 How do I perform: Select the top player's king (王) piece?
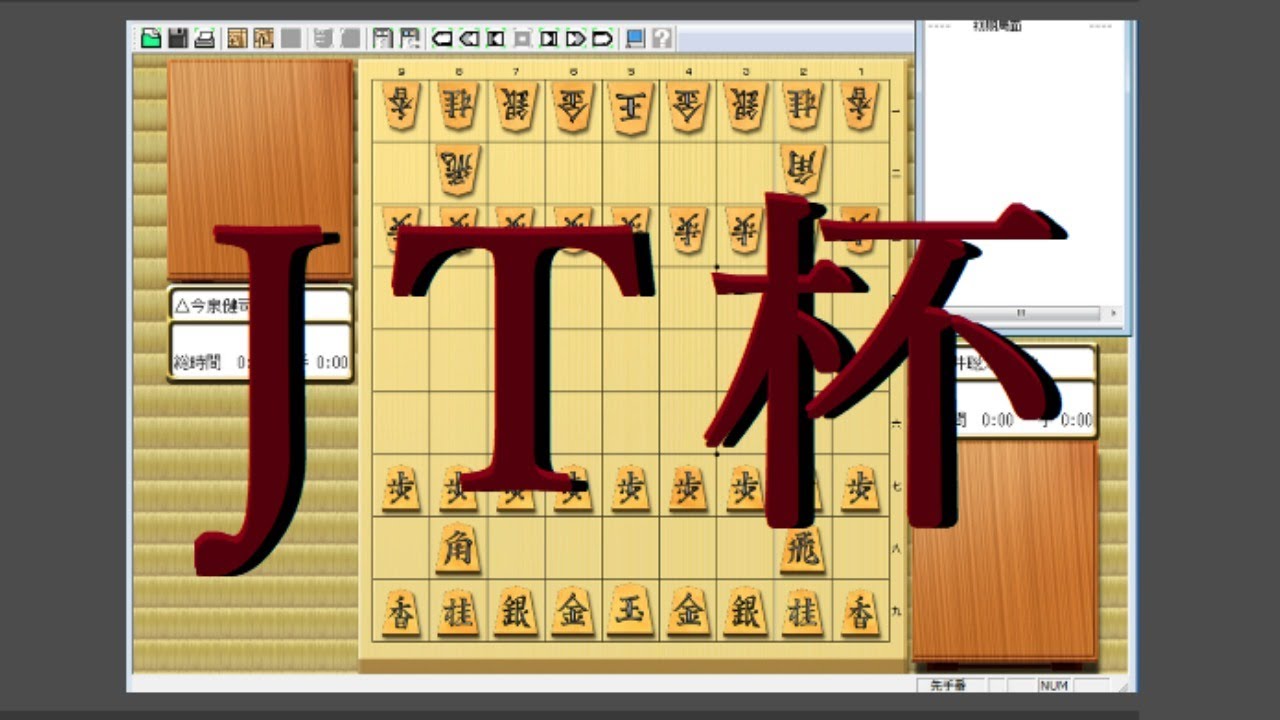630,107
